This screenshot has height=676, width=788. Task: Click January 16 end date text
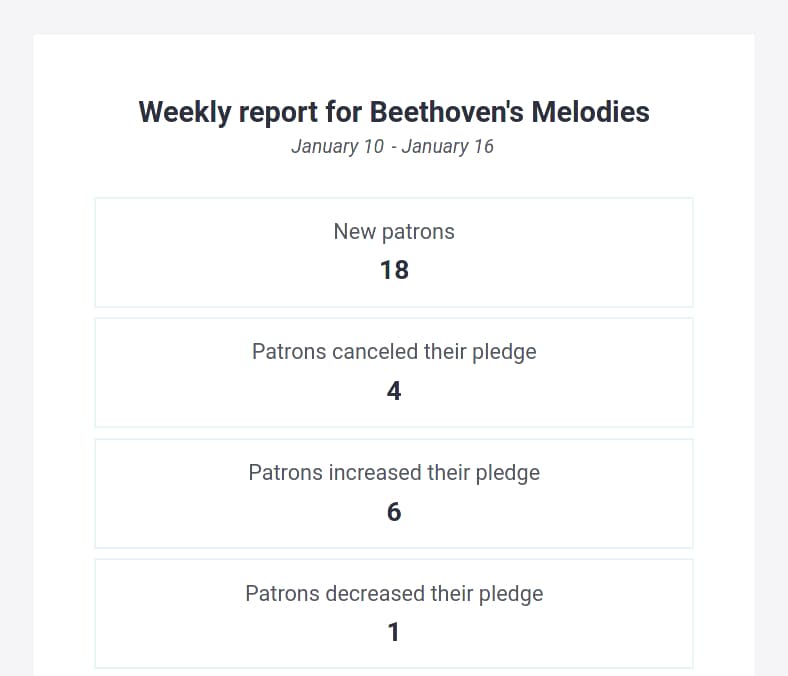pos(448,147)
